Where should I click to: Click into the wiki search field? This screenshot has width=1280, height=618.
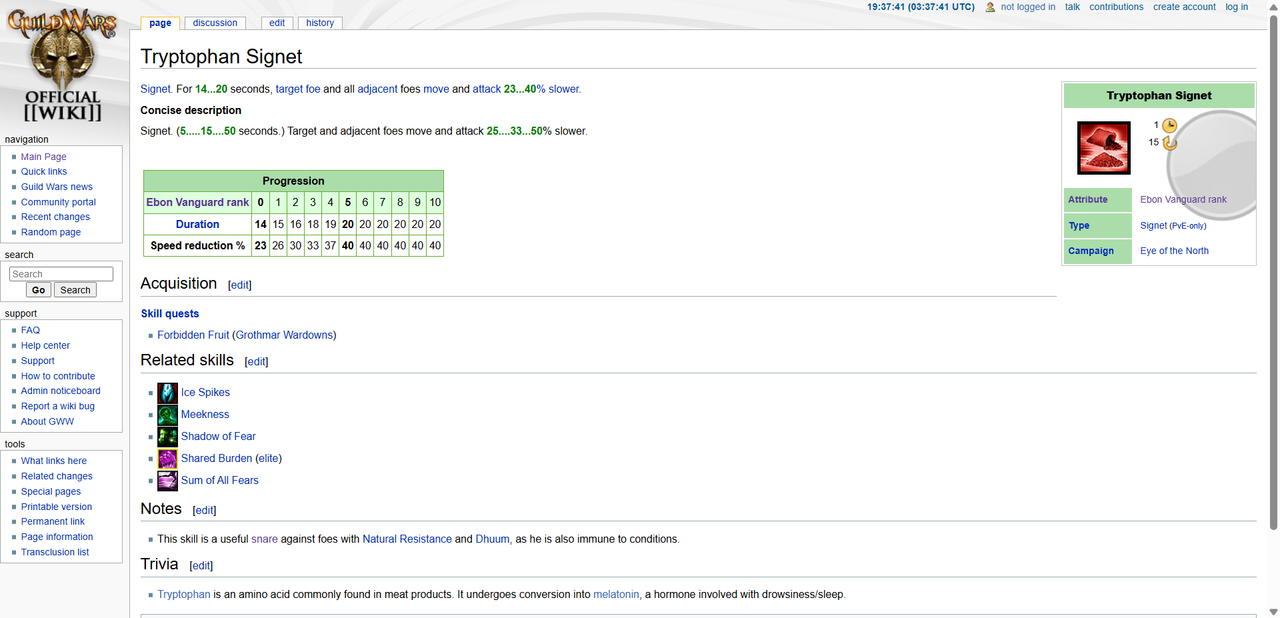click(61, 274)
